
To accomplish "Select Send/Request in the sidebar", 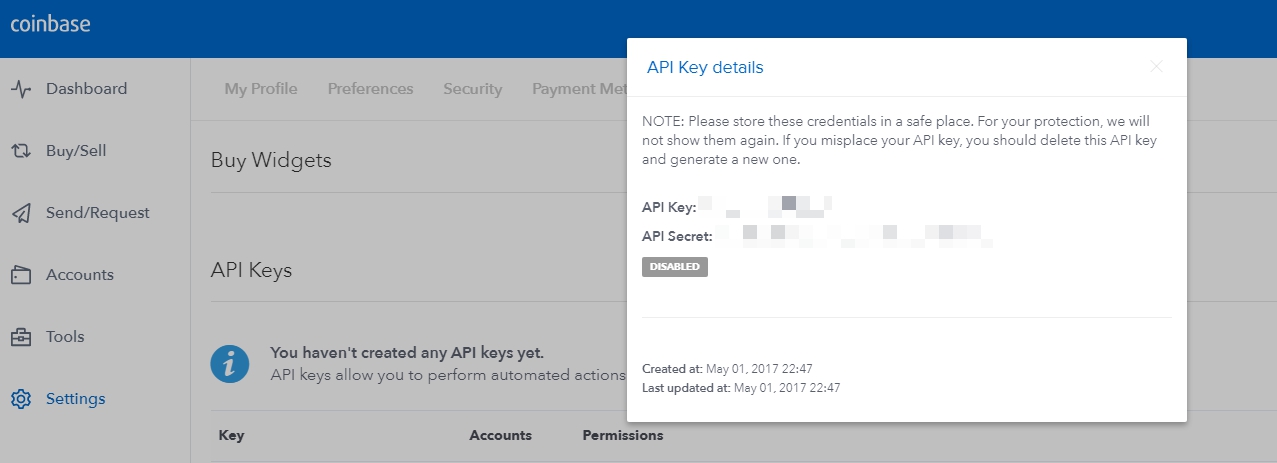I will 98,213.
